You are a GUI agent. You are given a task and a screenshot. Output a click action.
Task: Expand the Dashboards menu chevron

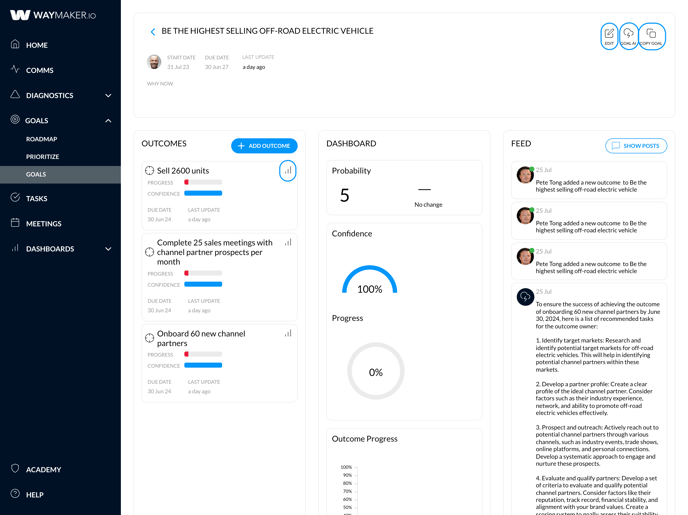pos(108,249)
